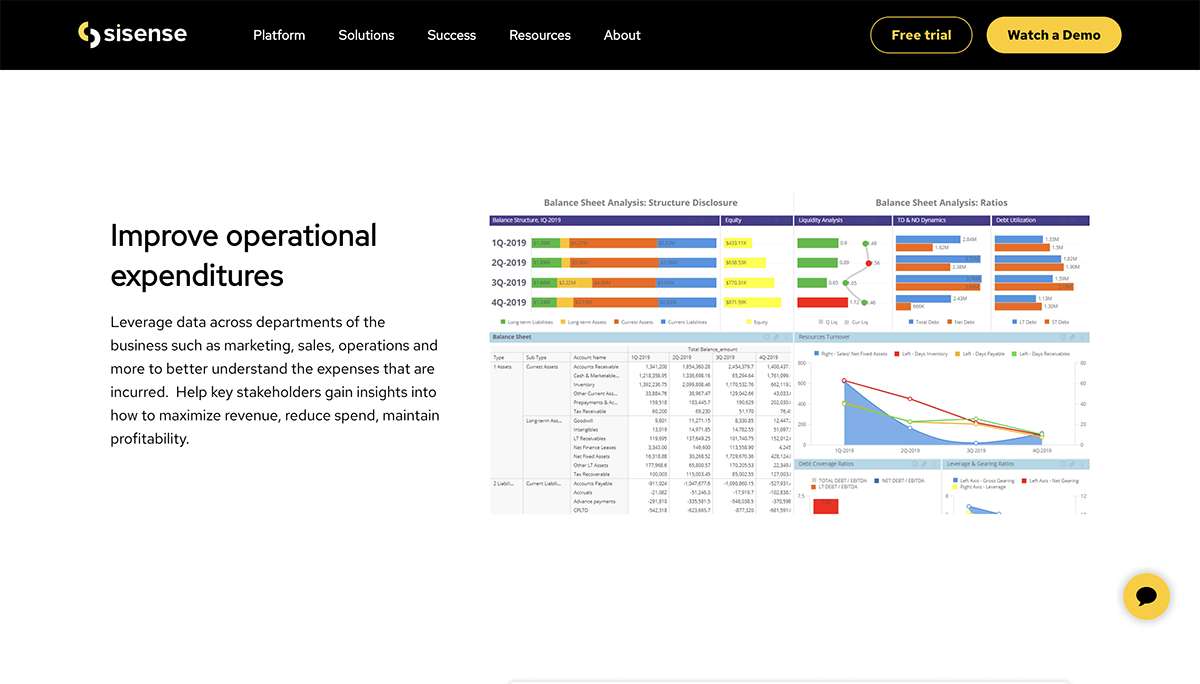Click the info icon on Resources Turnover widget
1200x684 pixels.
click(x=1063, y=337)
